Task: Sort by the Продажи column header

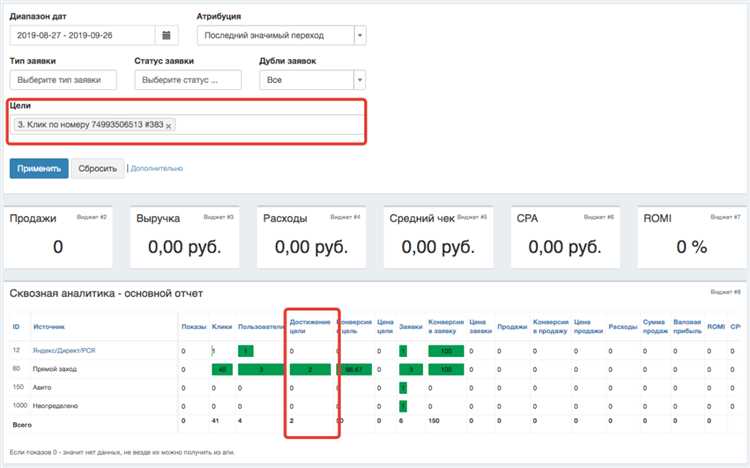Action: tap(512, 327)
